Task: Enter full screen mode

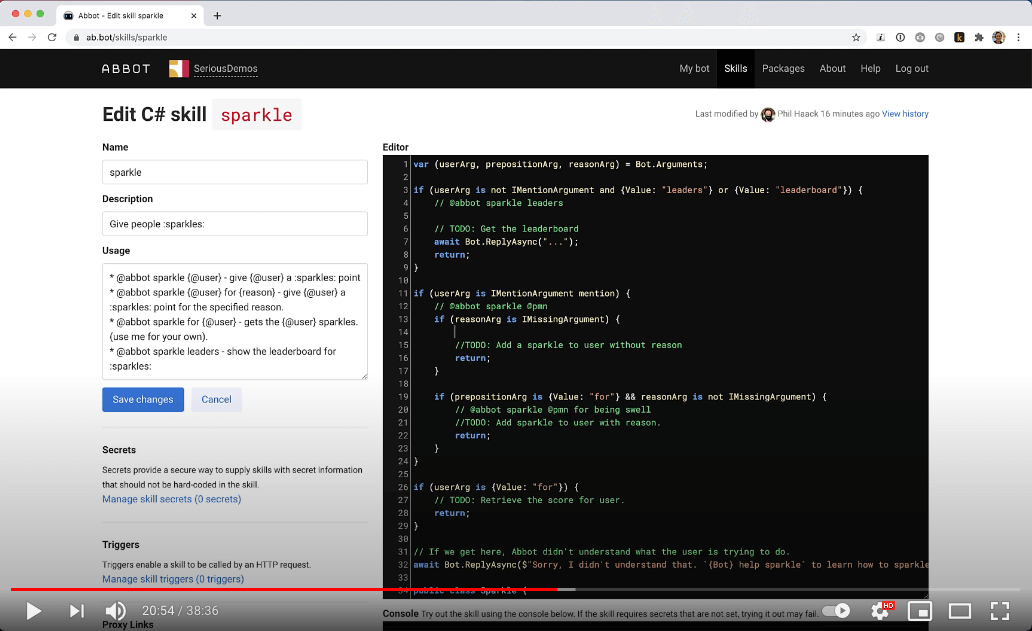Action: pyautogui.click(x=999, y=610)
